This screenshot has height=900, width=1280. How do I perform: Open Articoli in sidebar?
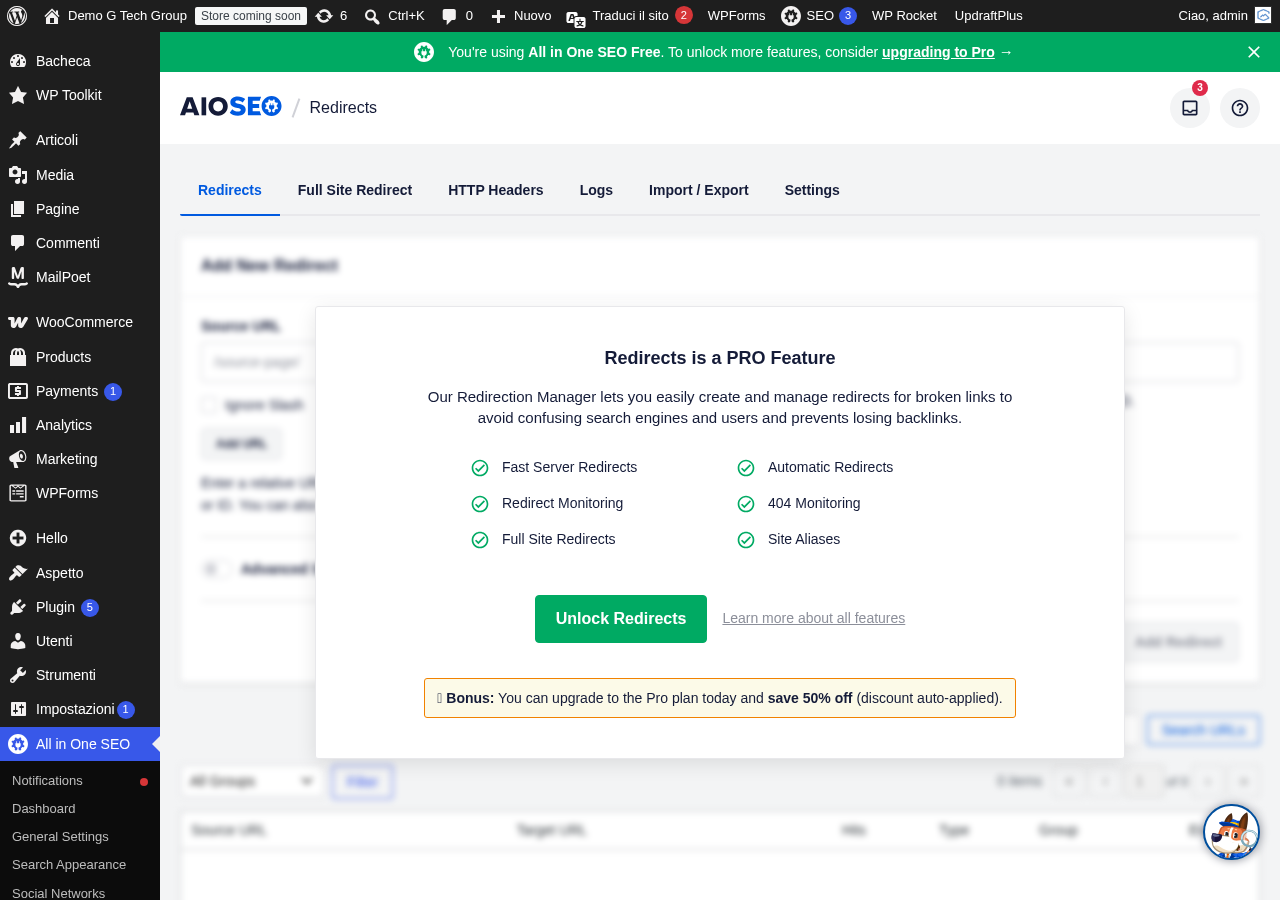point(80,140)
